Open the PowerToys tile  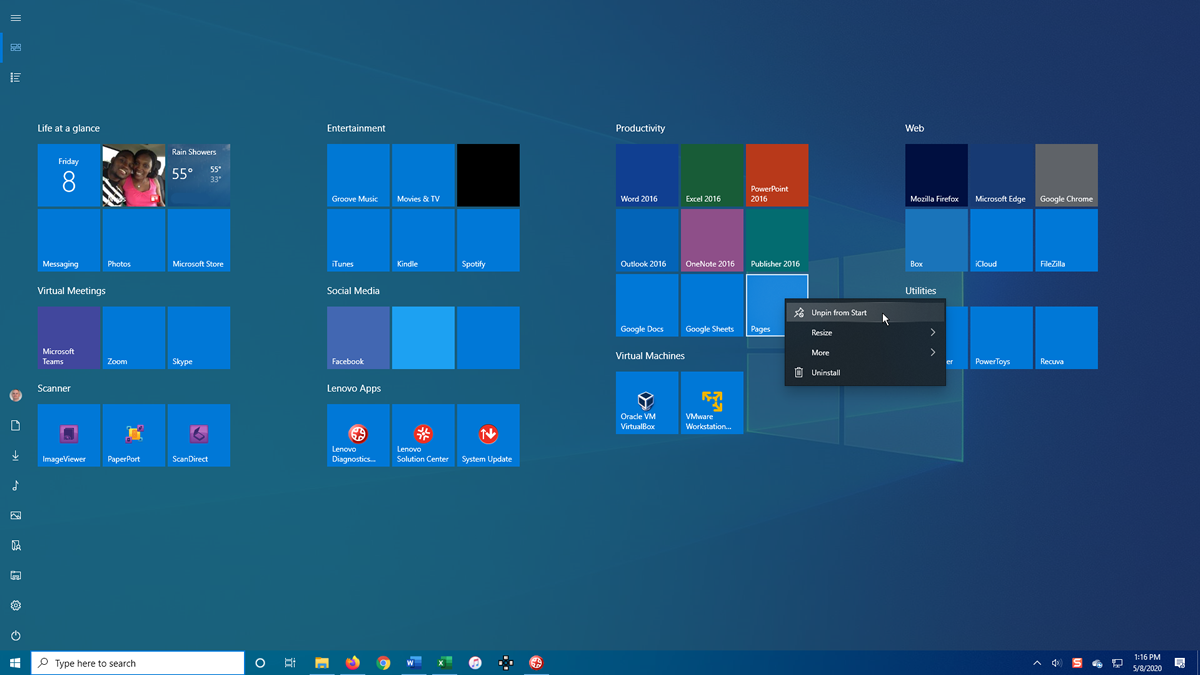pos(1001,338)
